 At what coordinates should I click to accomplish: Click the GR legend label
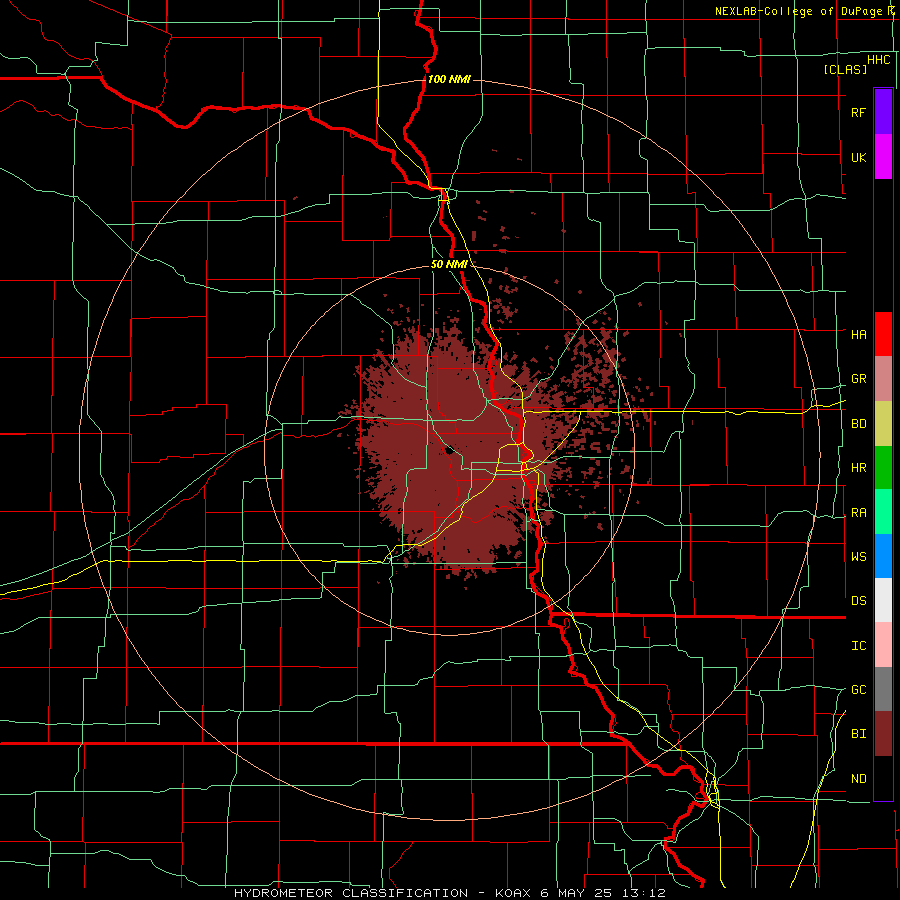(x=858, y=379)
